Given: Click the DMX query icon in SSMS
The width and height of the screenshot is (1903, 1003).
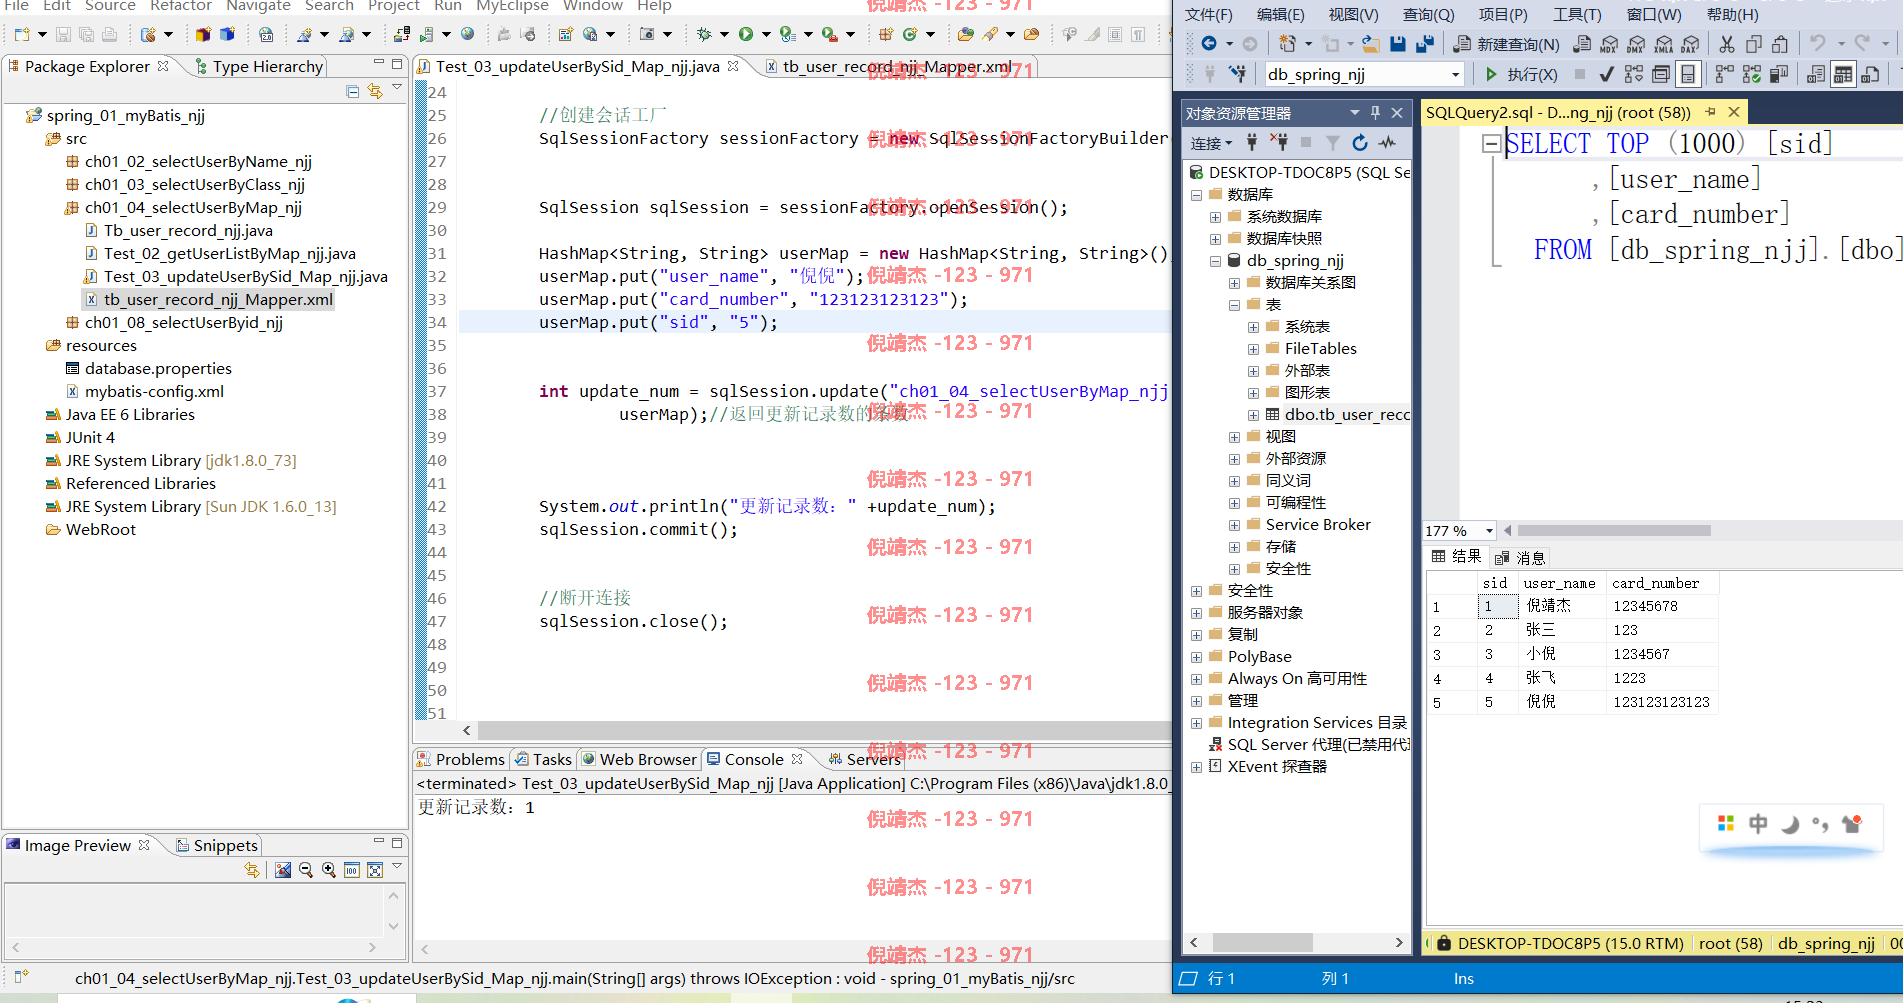Looking at the screenshot, I should (1636, 43).
